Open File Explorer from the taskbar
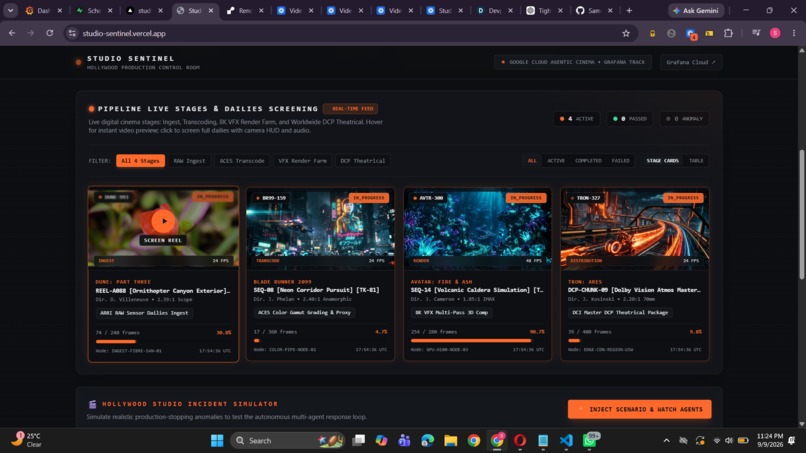 [451, 441]
